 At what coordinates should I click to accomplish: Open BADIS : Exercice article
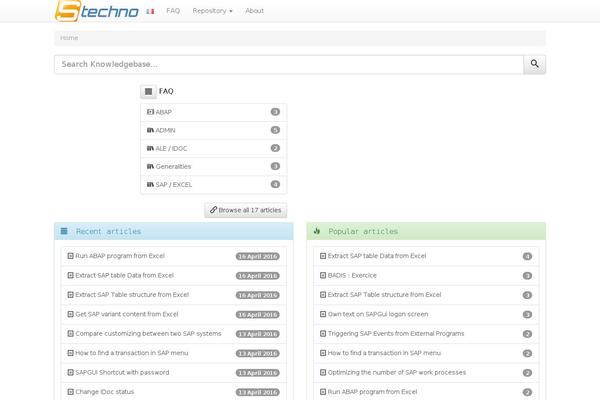click(352, 275)
